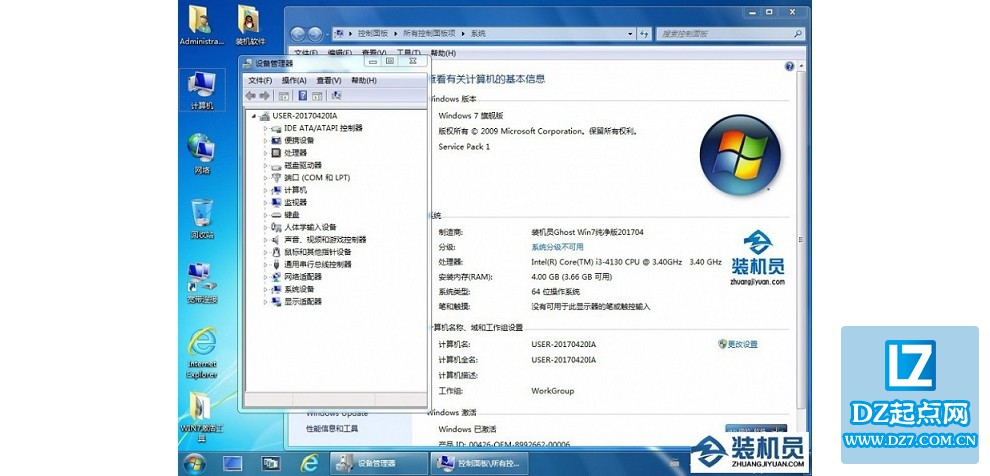Click the refresh icon beside the address bar
The image size is (990, 476).
pyautogui.click(x=644, y=33)
